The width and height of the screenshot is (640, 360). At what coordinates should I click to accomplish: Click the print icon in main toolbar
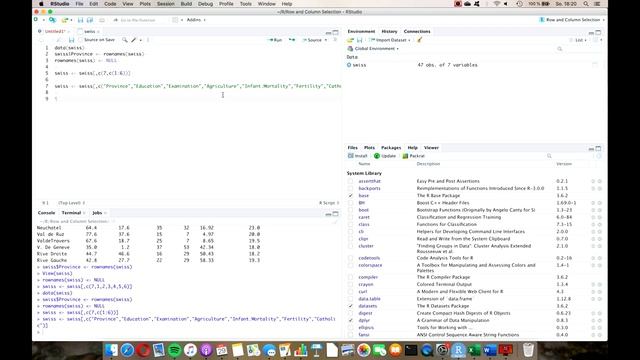102,20
